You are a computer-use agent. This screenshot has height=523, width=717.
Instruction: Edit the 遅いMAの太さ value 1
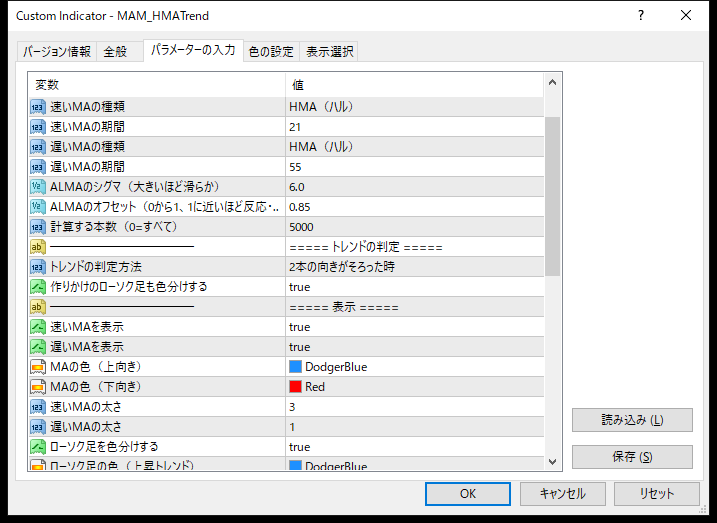414,427
